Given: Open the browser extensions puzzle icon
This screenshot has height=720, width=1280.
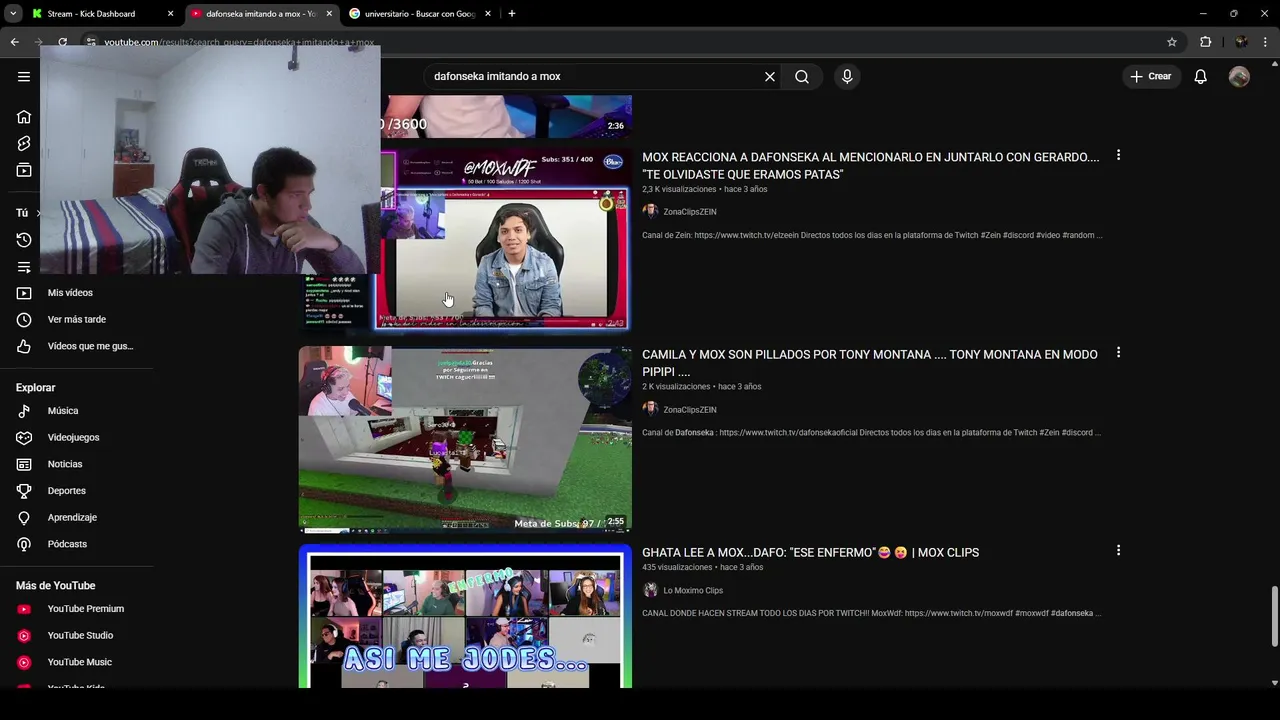Looking at the screenshot, I should pyautogui.click(x=1205, y=42).
